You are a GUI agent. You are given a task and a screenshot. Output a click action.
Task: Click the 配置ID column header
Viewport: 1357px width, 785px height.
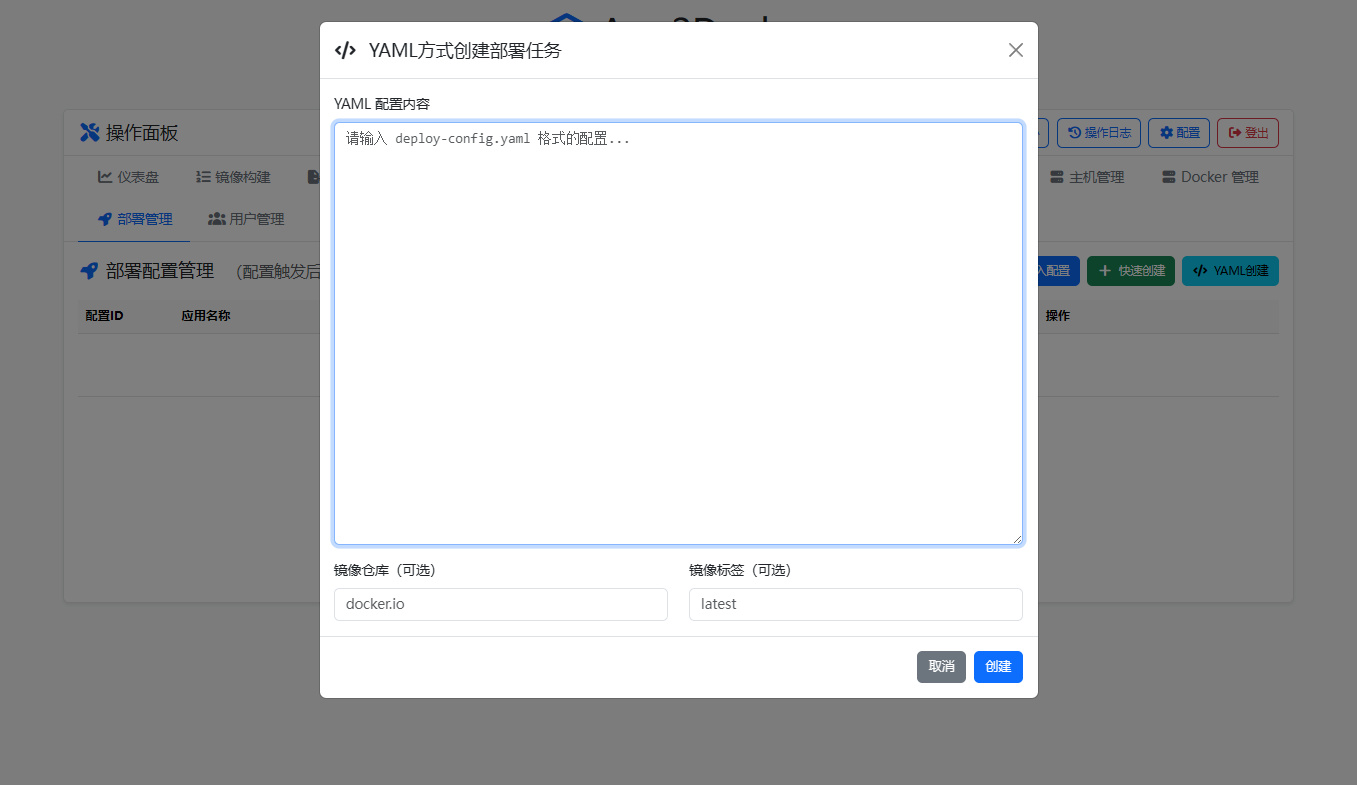(x=104, y=316)
